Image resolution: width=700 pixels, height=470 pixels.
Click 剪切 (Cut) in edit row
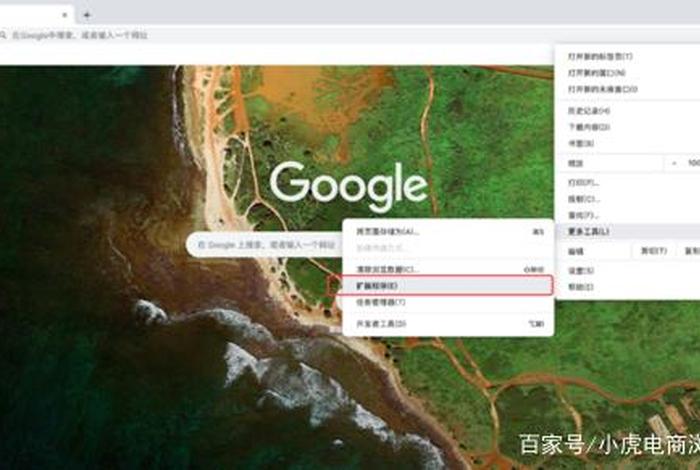click(647, 252)
